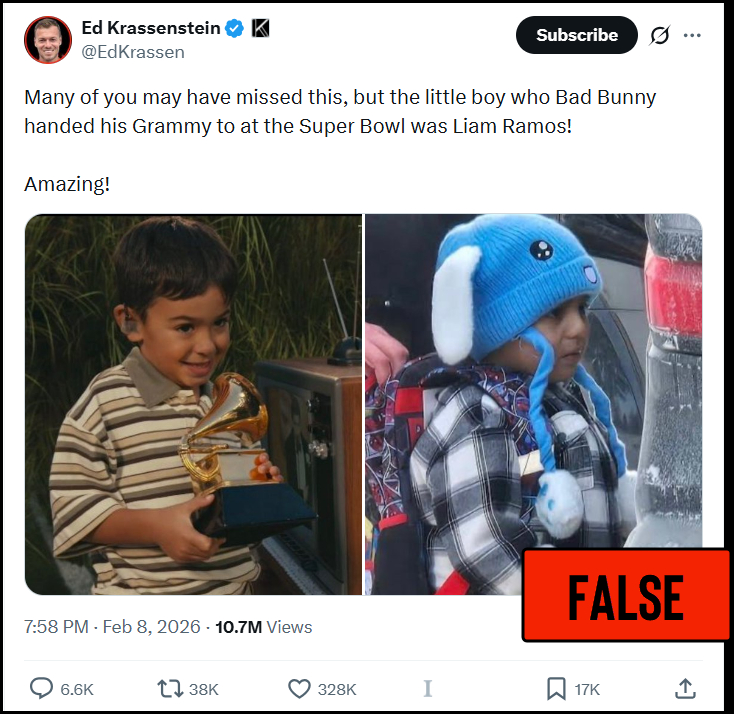Subscribe to Ed Krassenstein
The height and width of the screenshot is (714, 734).
click(577, 35)
